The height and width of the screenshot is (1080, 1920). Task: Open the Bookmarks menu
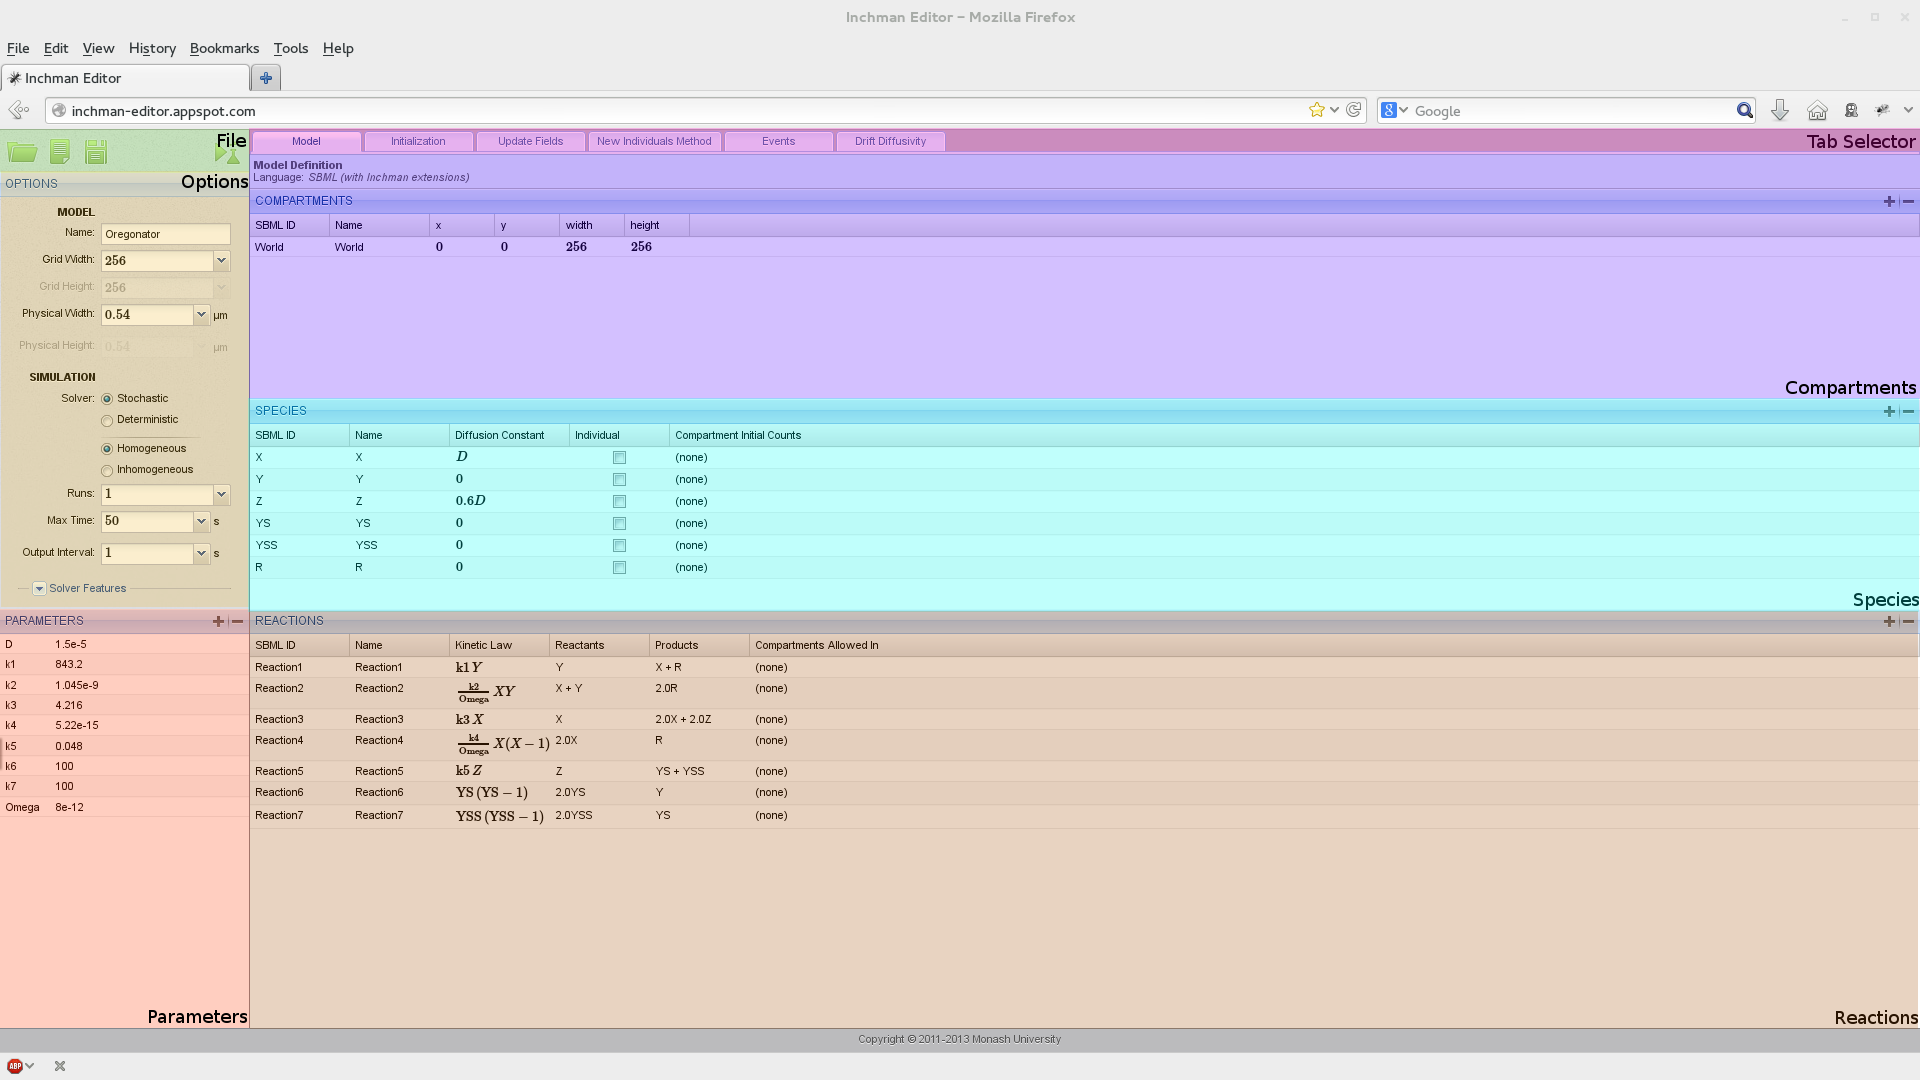(224, 48)
